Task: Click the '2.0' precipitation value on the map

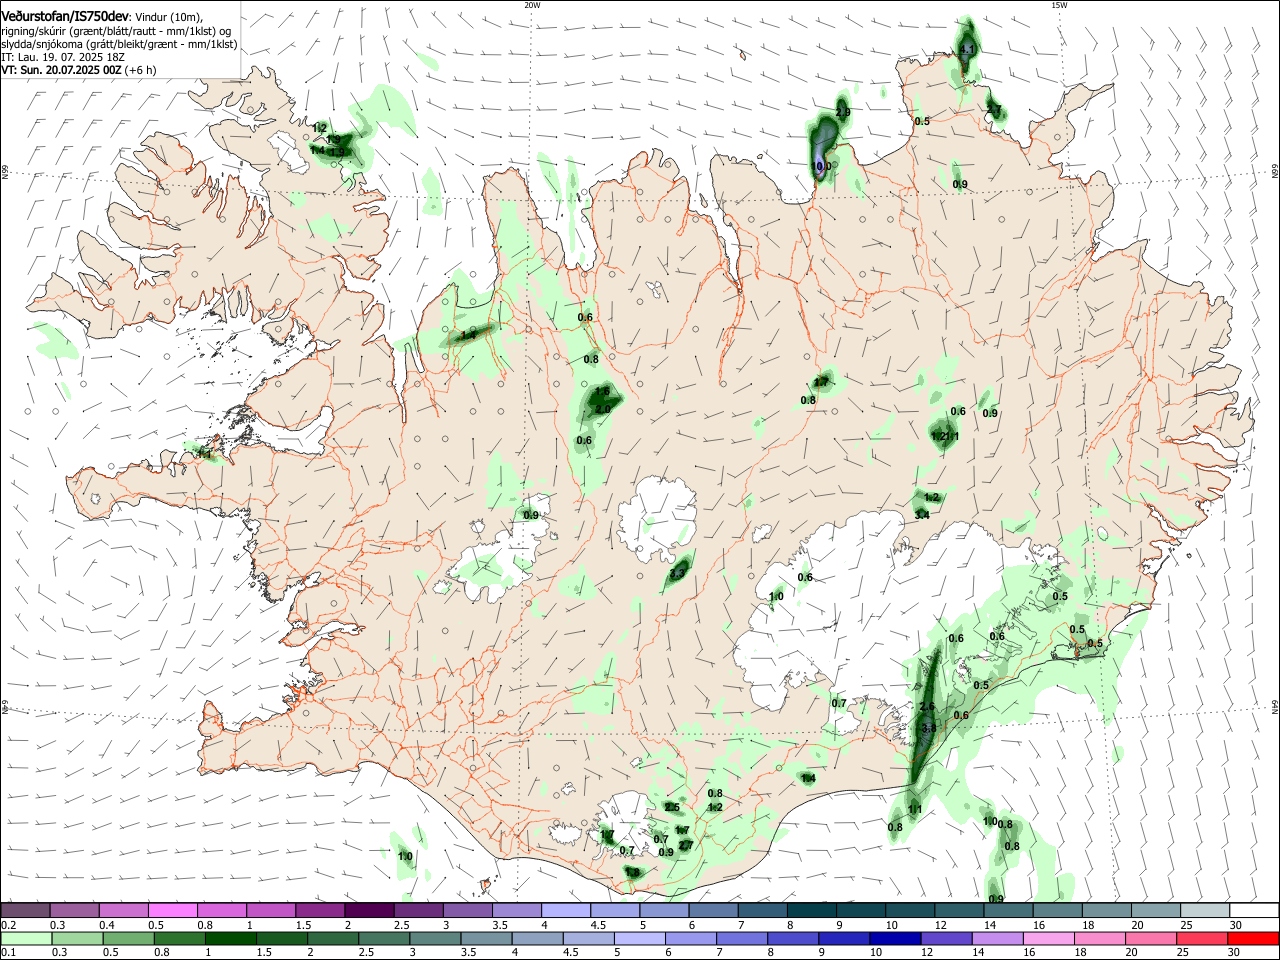Action: pos(602,409)
